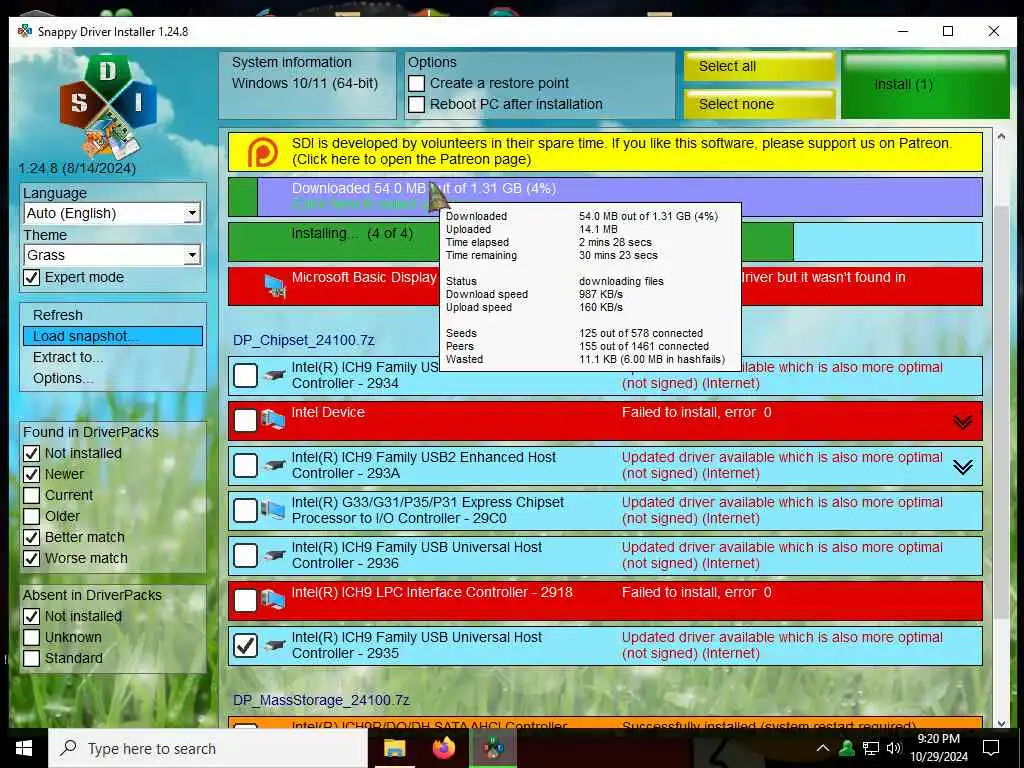This screenshot has width=1024, height=768.
Task: Click the DP_Chipset_24100.7z header
Action: [304, 340]
